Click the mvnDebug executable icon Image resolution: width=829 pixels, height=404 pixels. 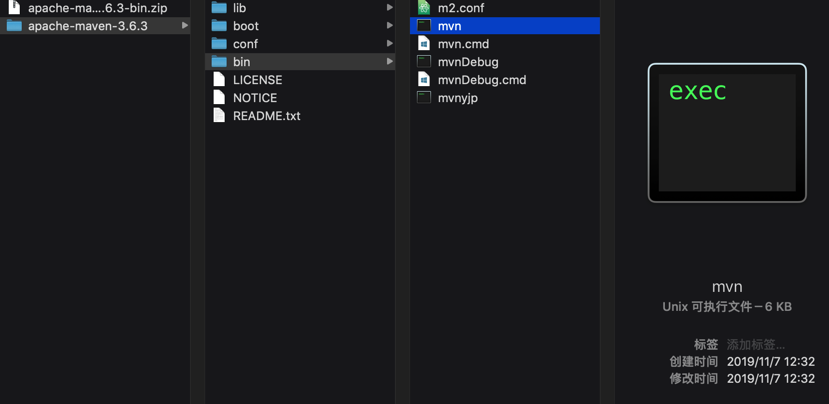pyautogui.click(x=424, y=62)
